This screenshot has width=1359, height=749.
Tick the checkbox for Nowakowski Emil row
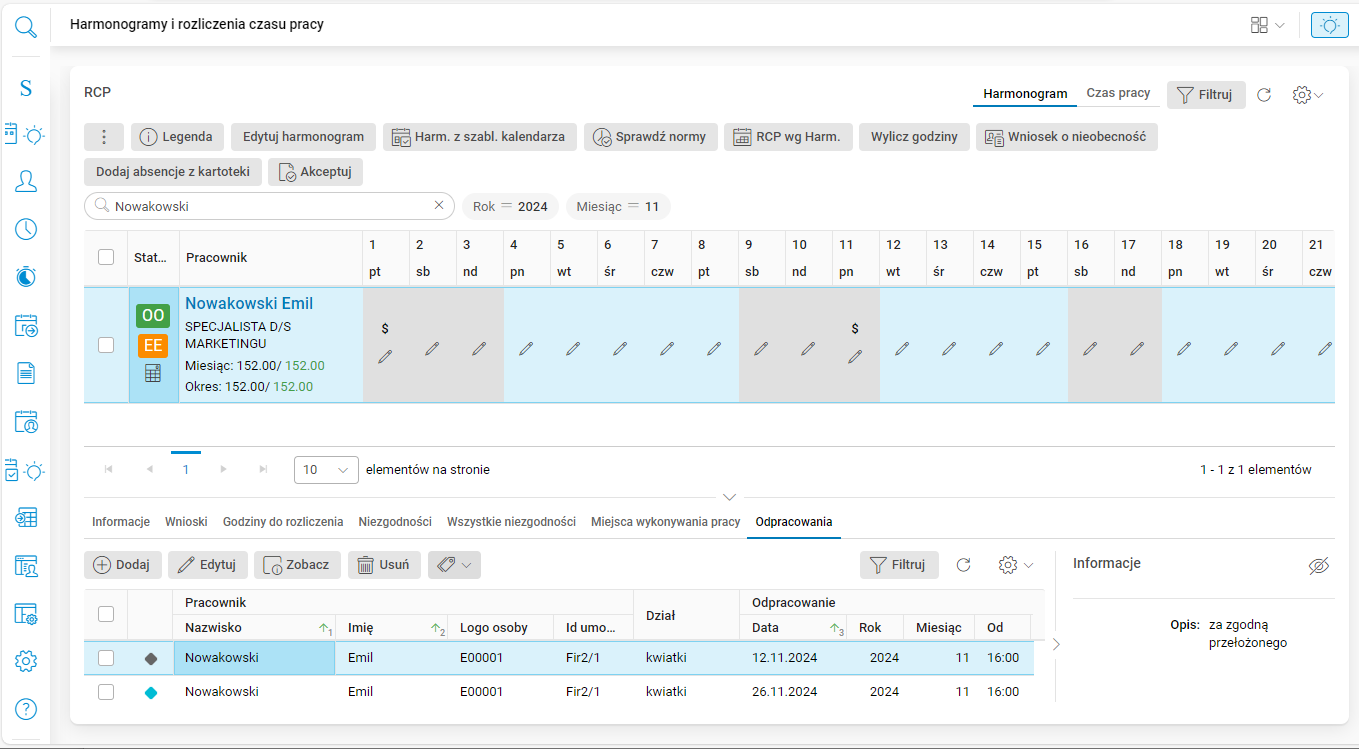[x=106, y=345]
